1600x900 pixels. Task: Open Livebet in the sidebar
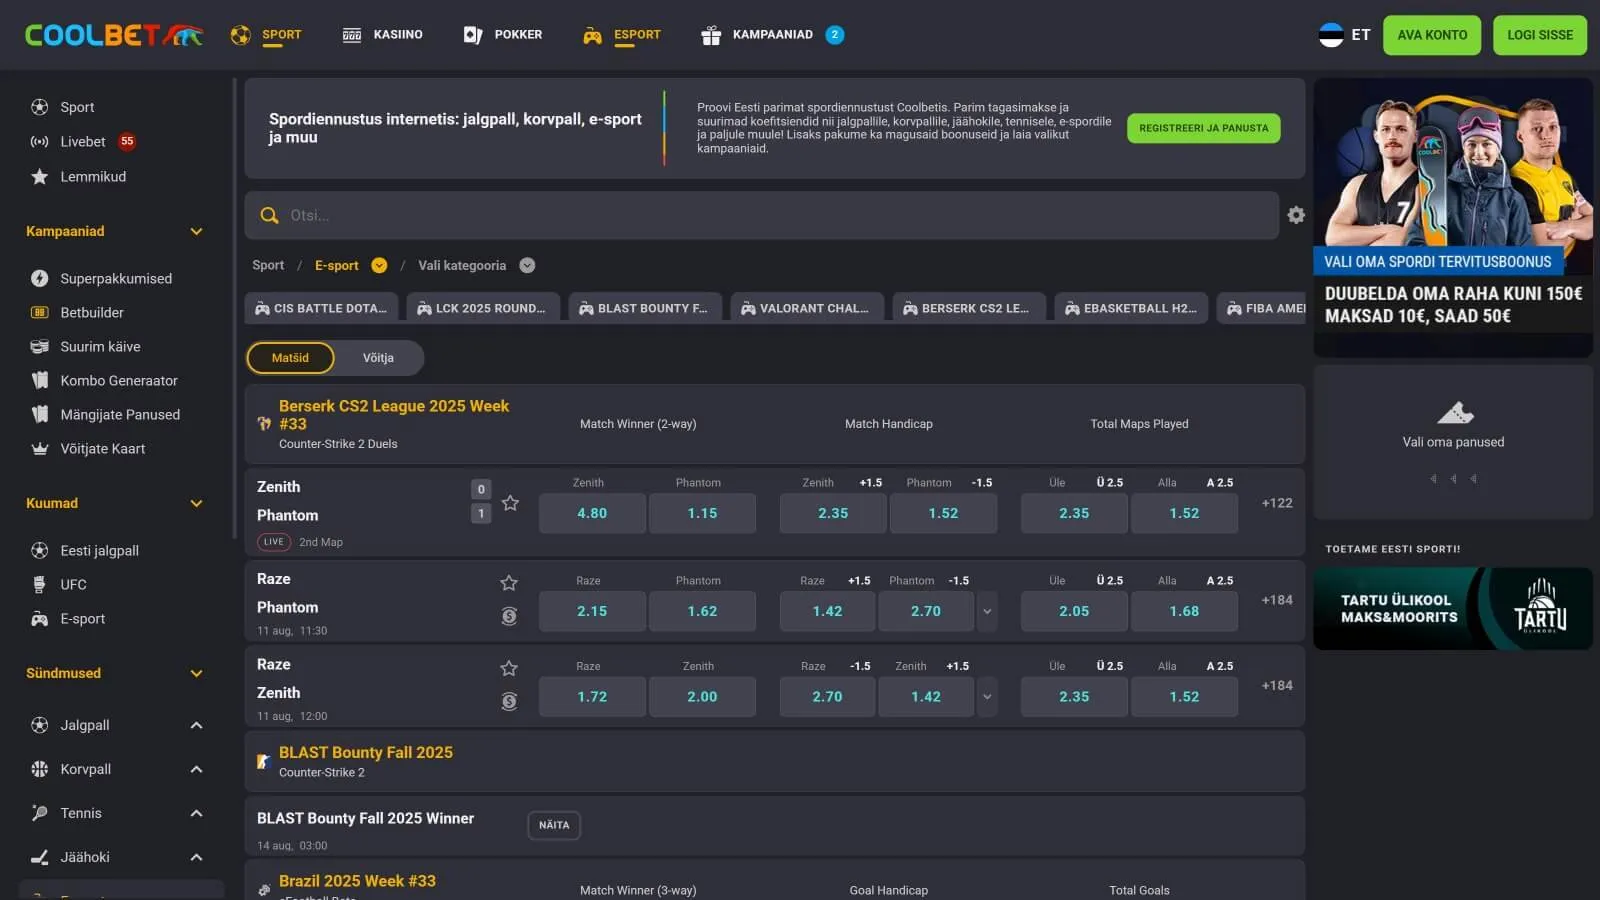point(82,142)
